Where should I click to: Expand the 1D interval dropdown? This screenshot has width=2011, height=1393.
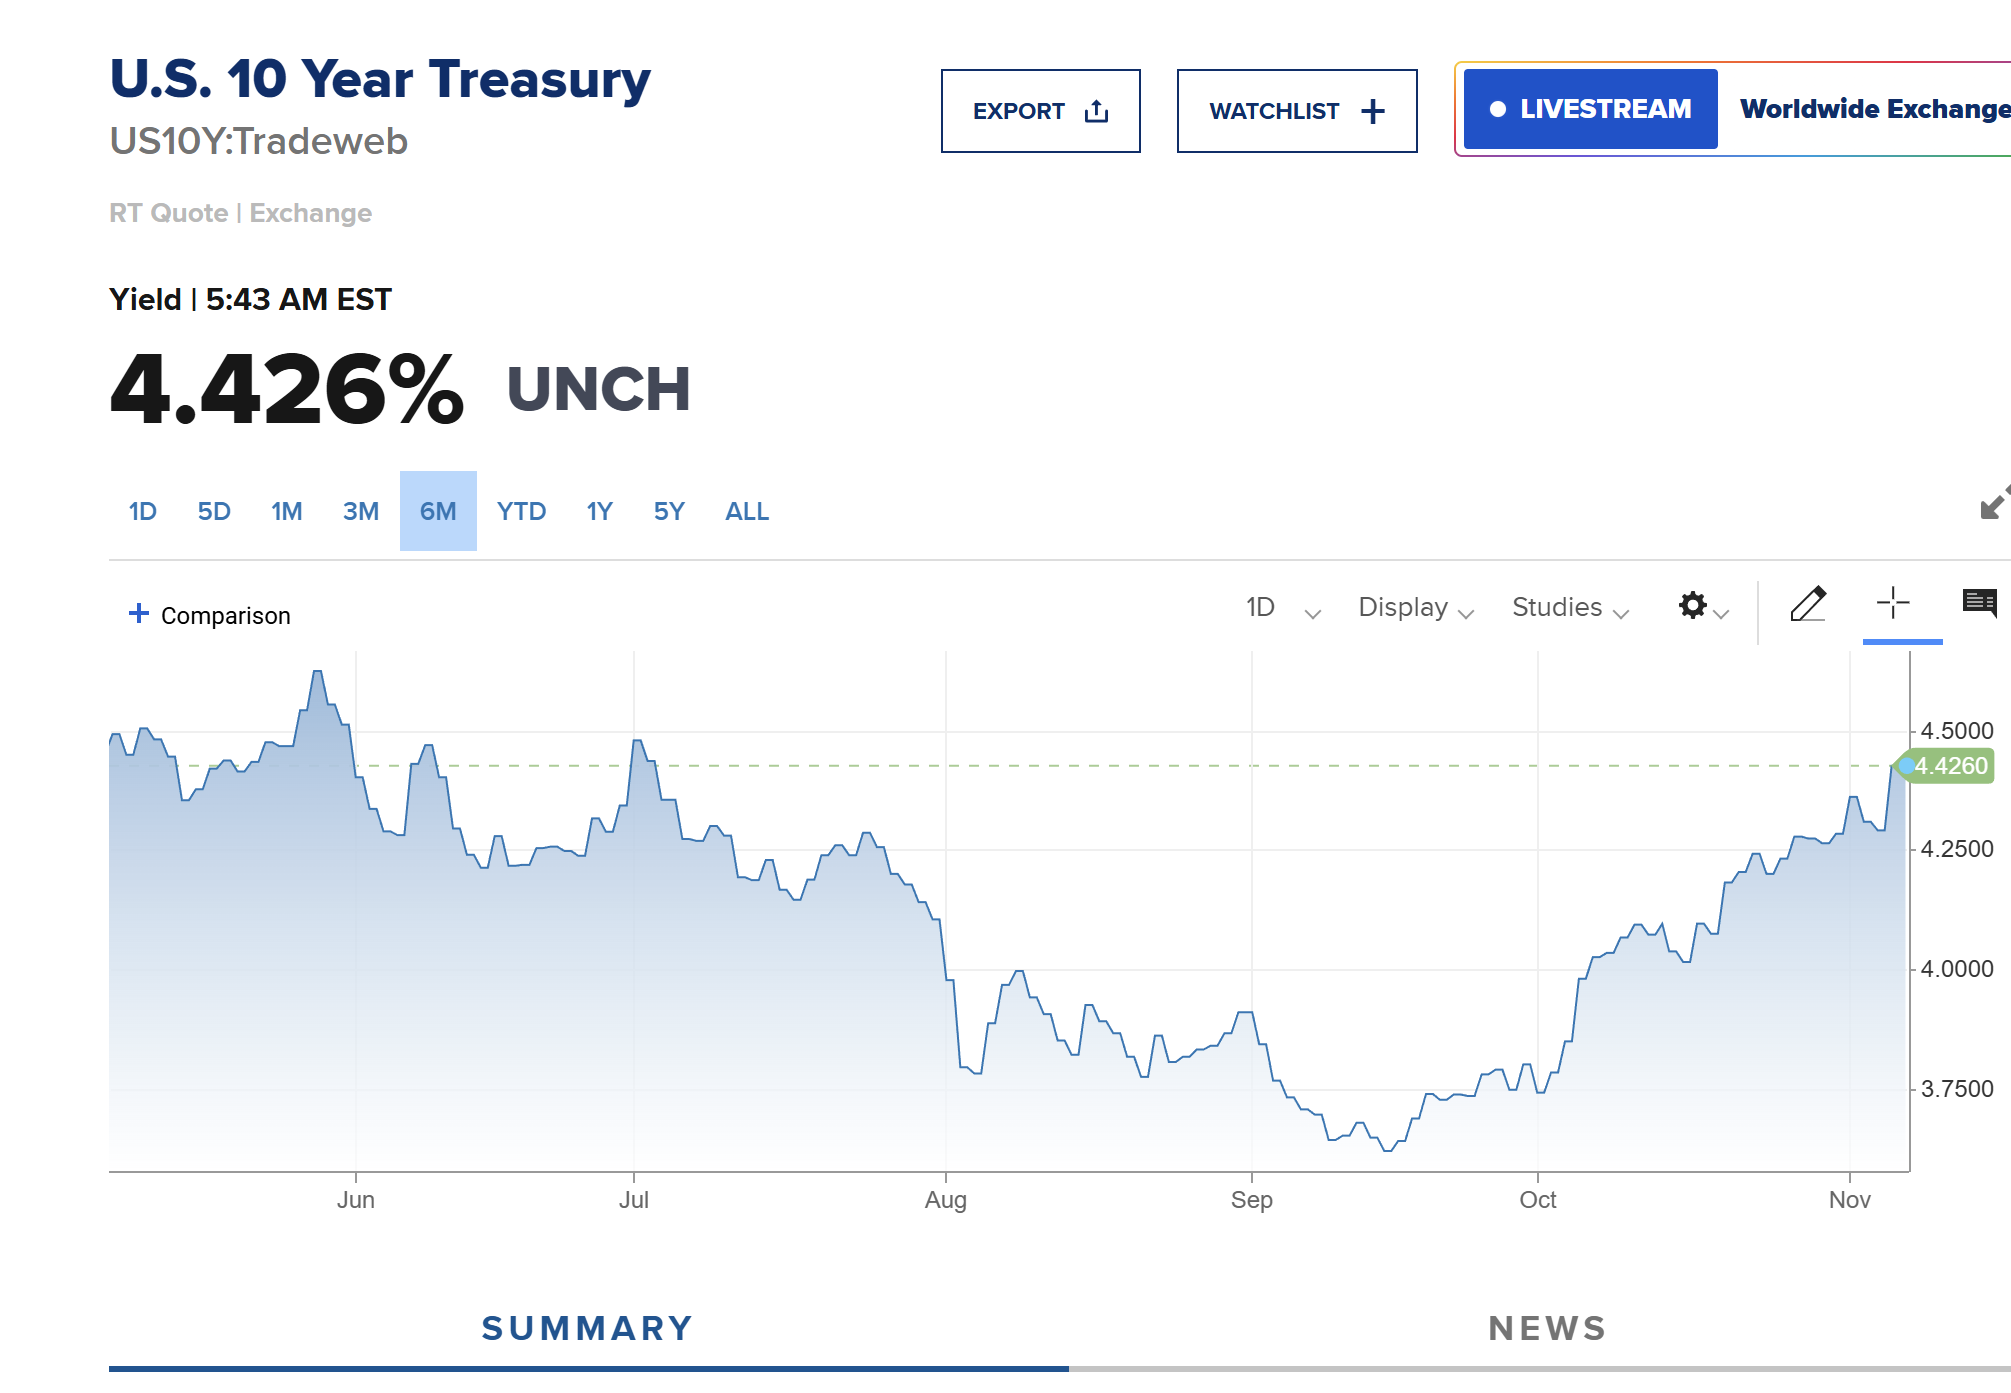coord(1282,608)
